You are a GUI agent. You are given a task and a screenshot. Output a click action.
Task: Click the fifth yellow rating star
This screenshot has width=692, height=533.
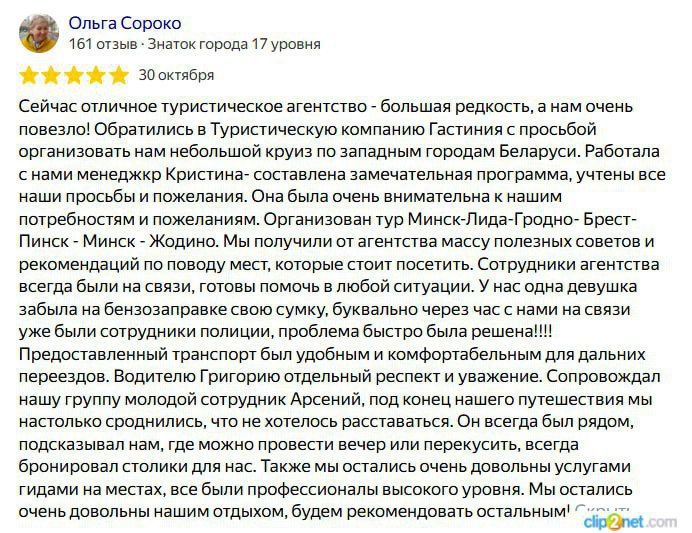[118, 75]
